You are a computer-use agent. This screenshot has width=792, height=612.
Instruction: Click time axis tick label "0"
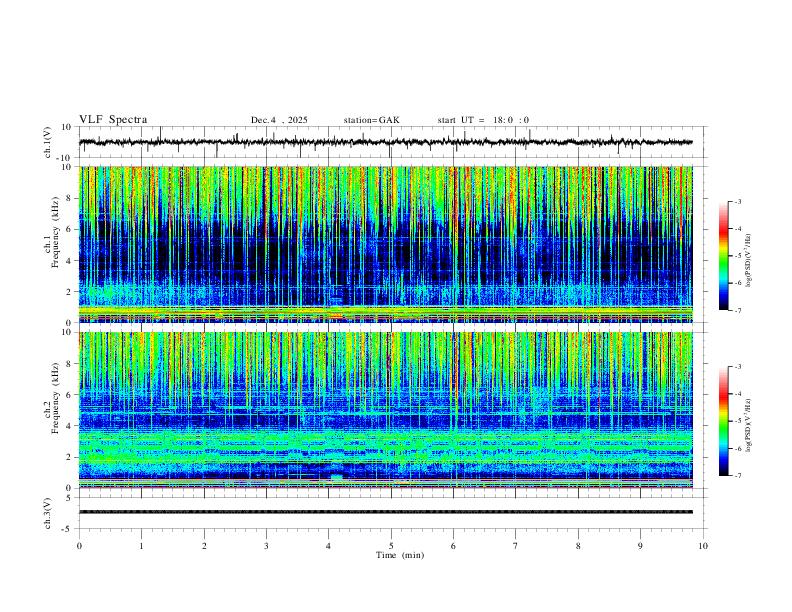tap(79, 546)
